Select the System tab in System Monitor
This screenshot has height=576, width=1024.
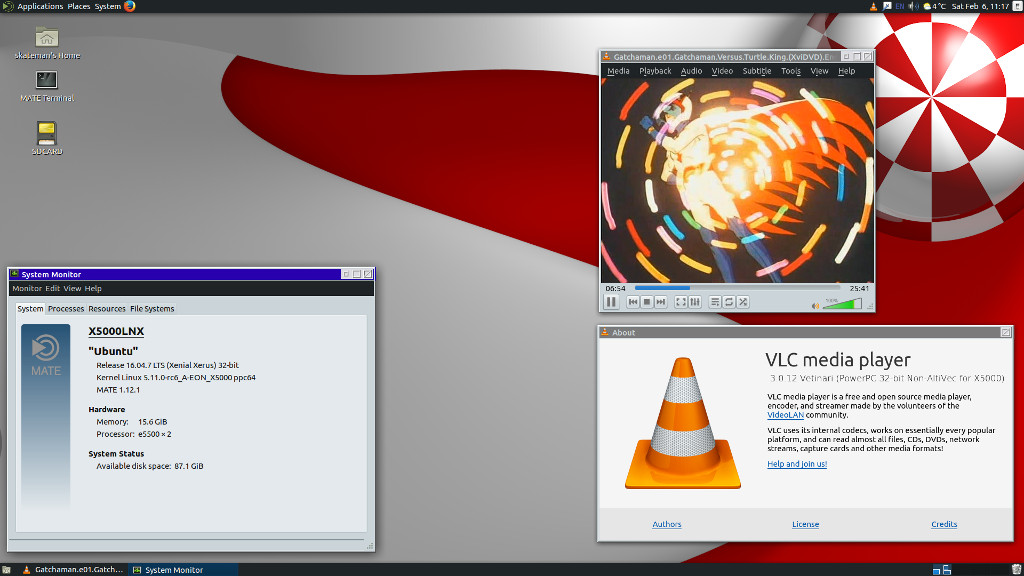tap(30, 308)
